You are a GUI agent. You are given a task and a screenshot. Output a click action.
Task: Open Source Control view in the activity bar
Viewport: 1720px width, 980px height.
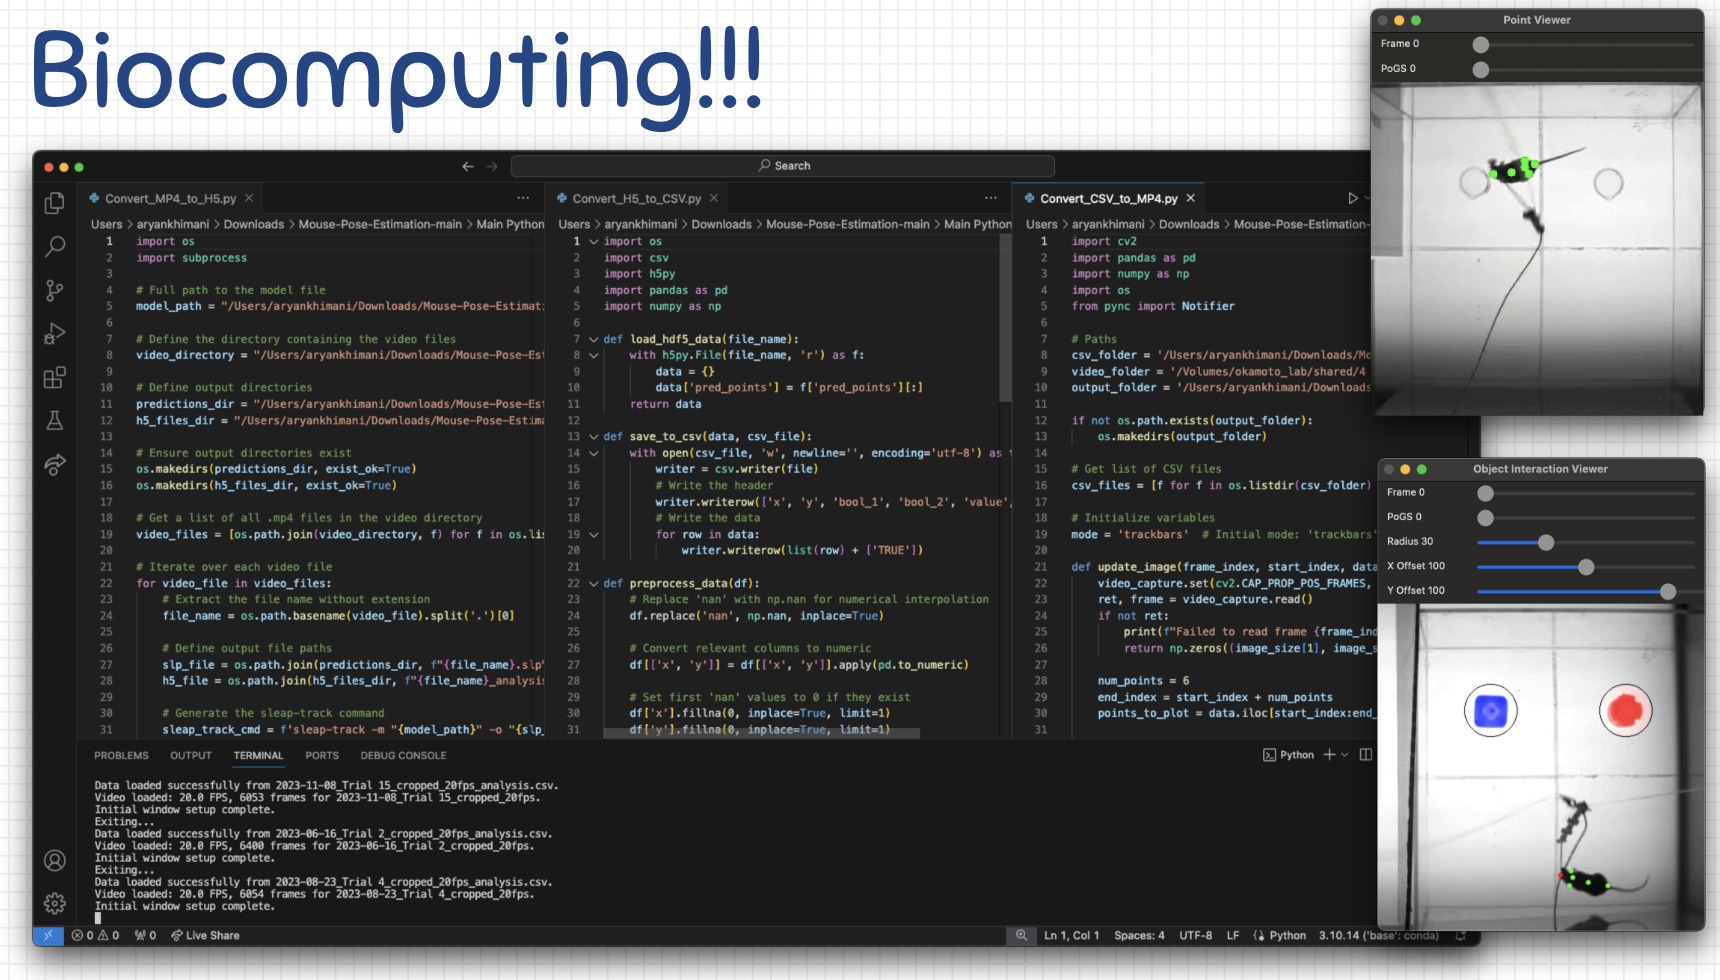coord(55,290)
